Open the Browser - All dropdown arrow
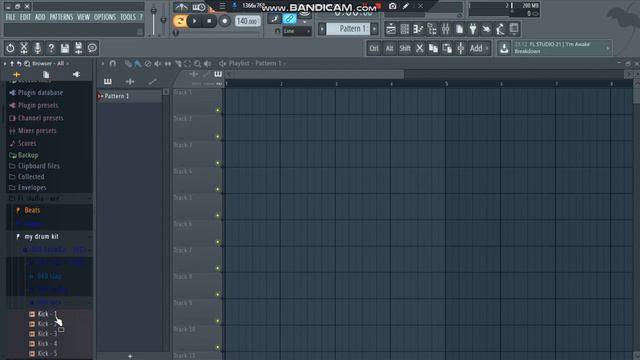The image size is (640, 360). 67,64
